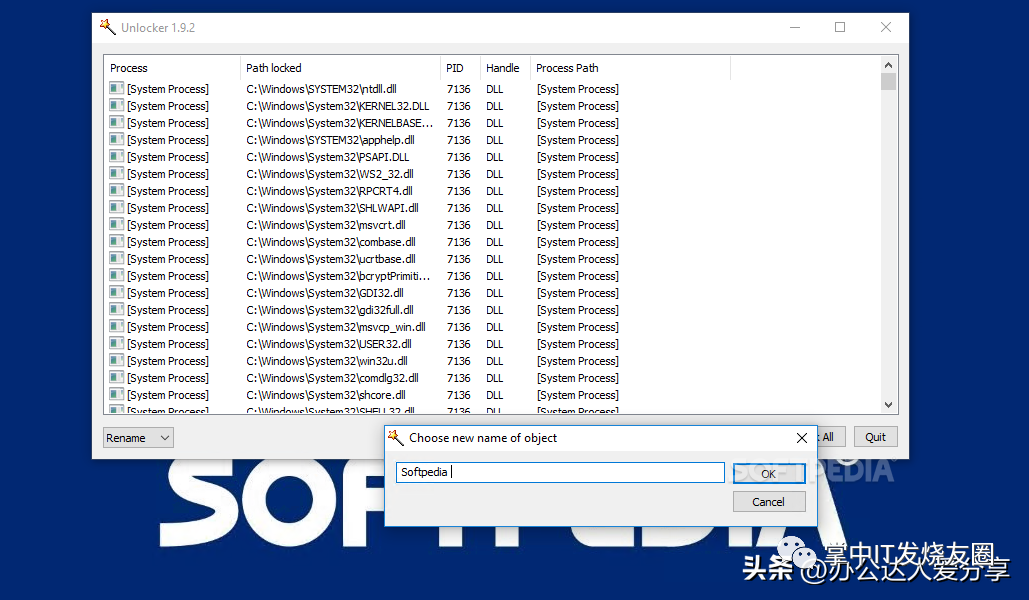
Task: Click the process icon in the KERNEL32.DLL row
Action: (117, 105)
